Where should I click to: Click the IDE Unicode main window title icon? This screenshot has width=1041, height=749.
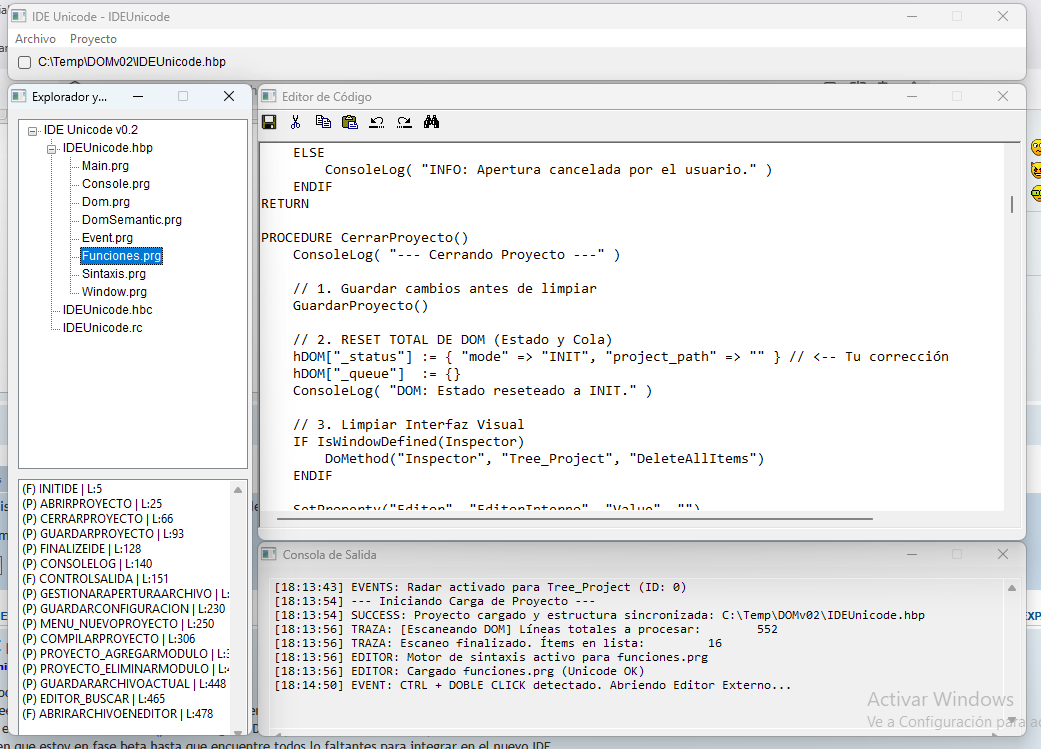point(19,17)
